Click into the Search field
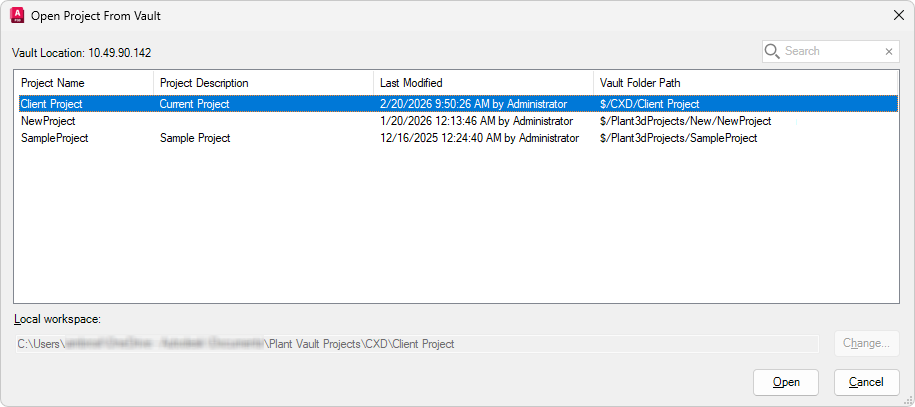 [830, 51]
